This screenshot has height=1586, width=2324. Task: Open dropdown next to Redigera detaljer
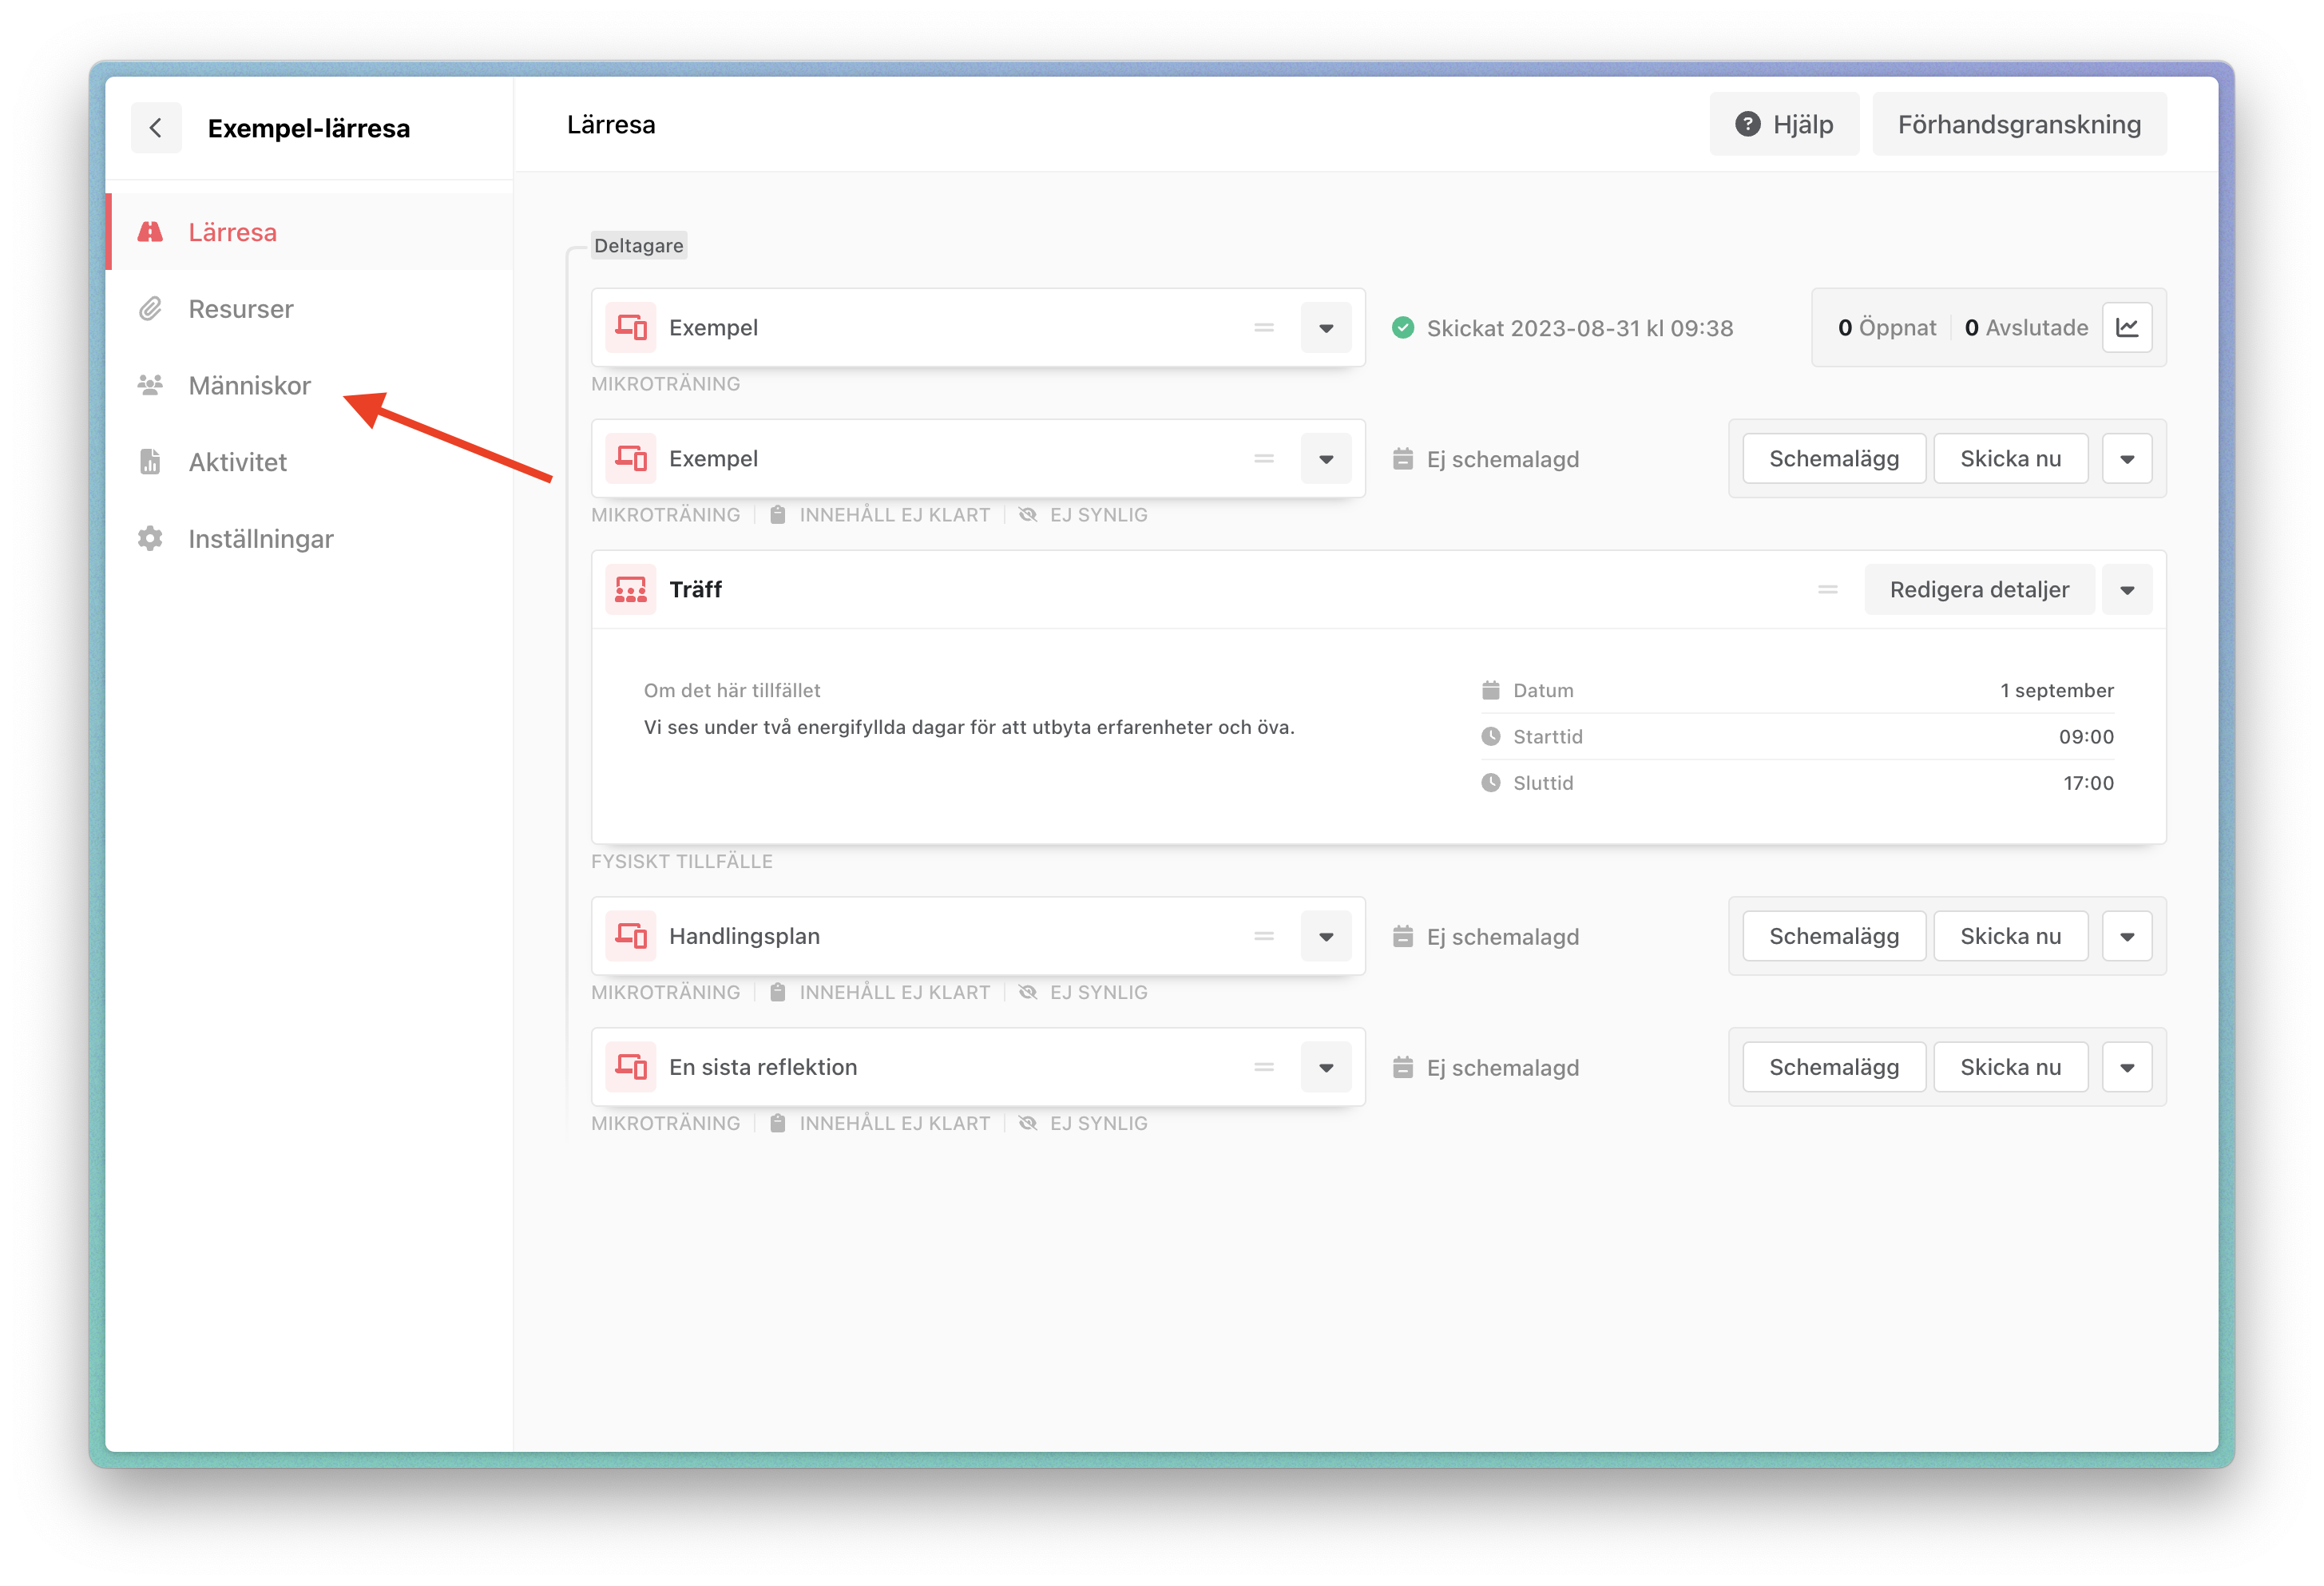pos(2127,590)
